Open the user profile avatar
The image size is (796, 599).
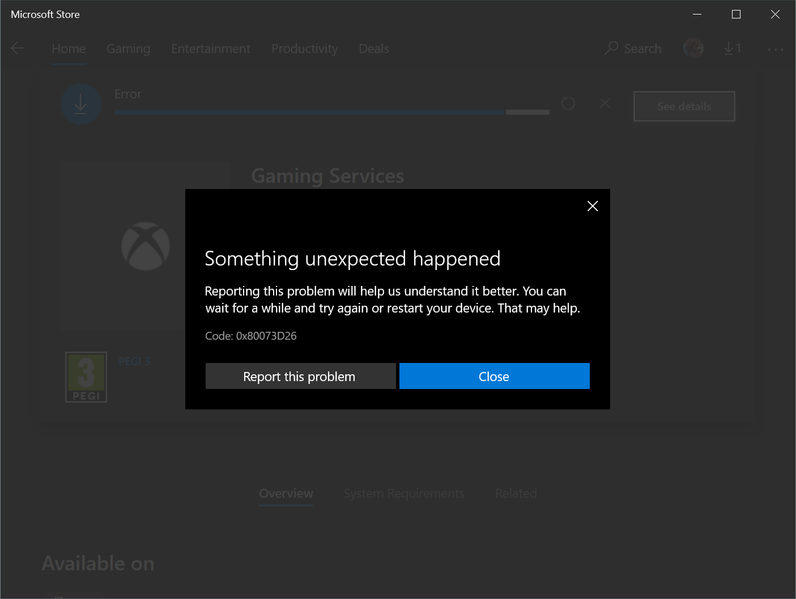693,48
